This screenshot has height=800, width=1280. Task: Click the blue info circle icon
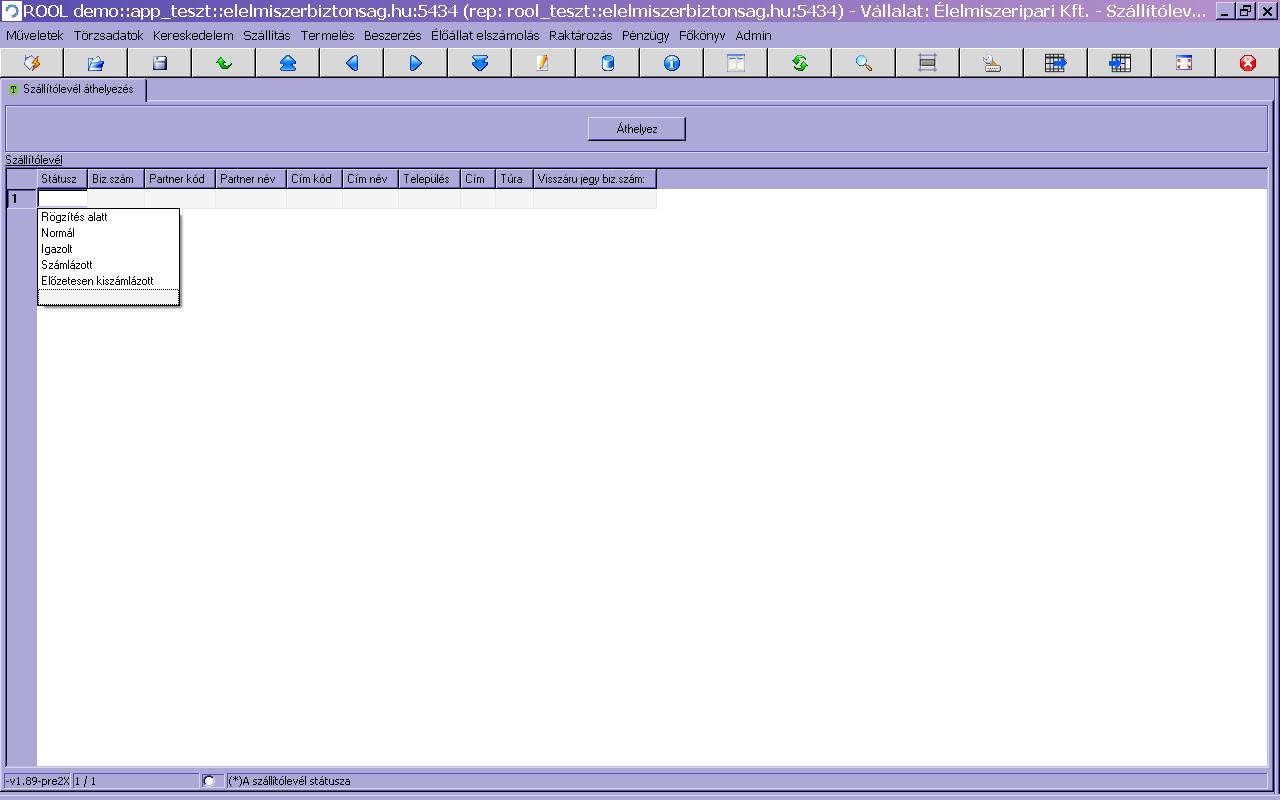(672, 63)
